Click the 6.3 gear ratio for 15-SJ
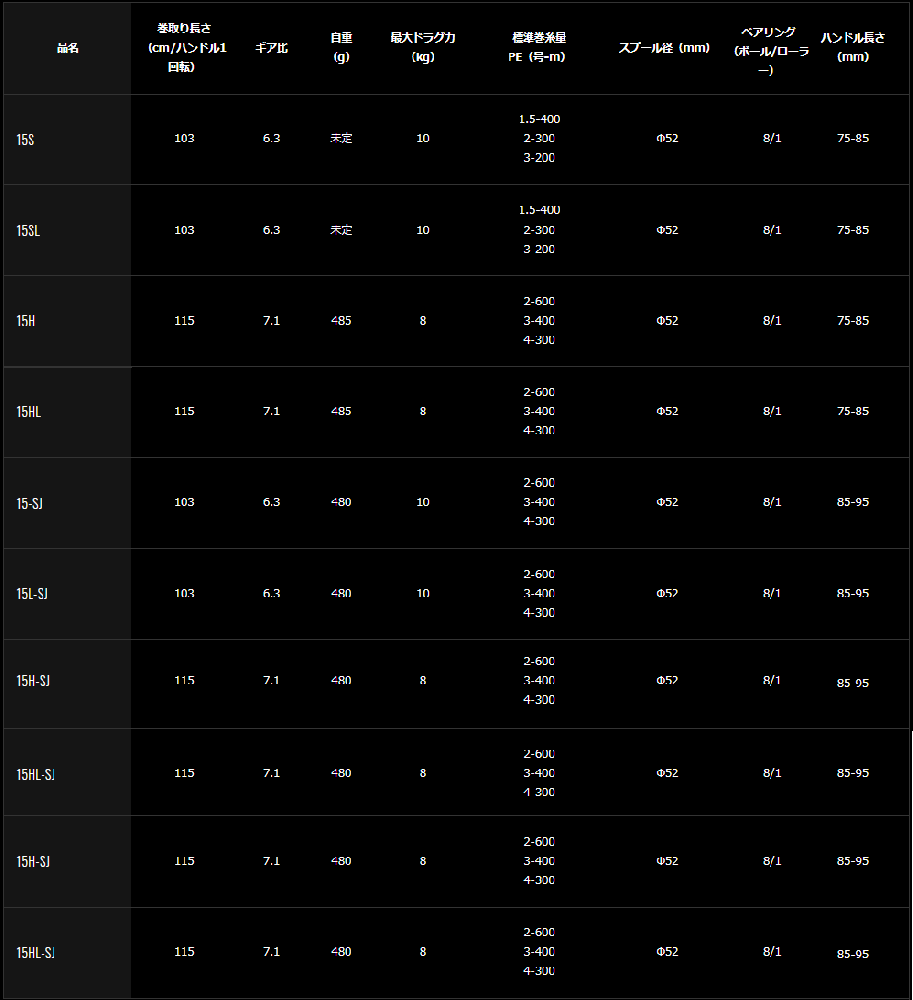Image resolution: width=913 pixels, height=1000 pixels. (x=272, y=503)
